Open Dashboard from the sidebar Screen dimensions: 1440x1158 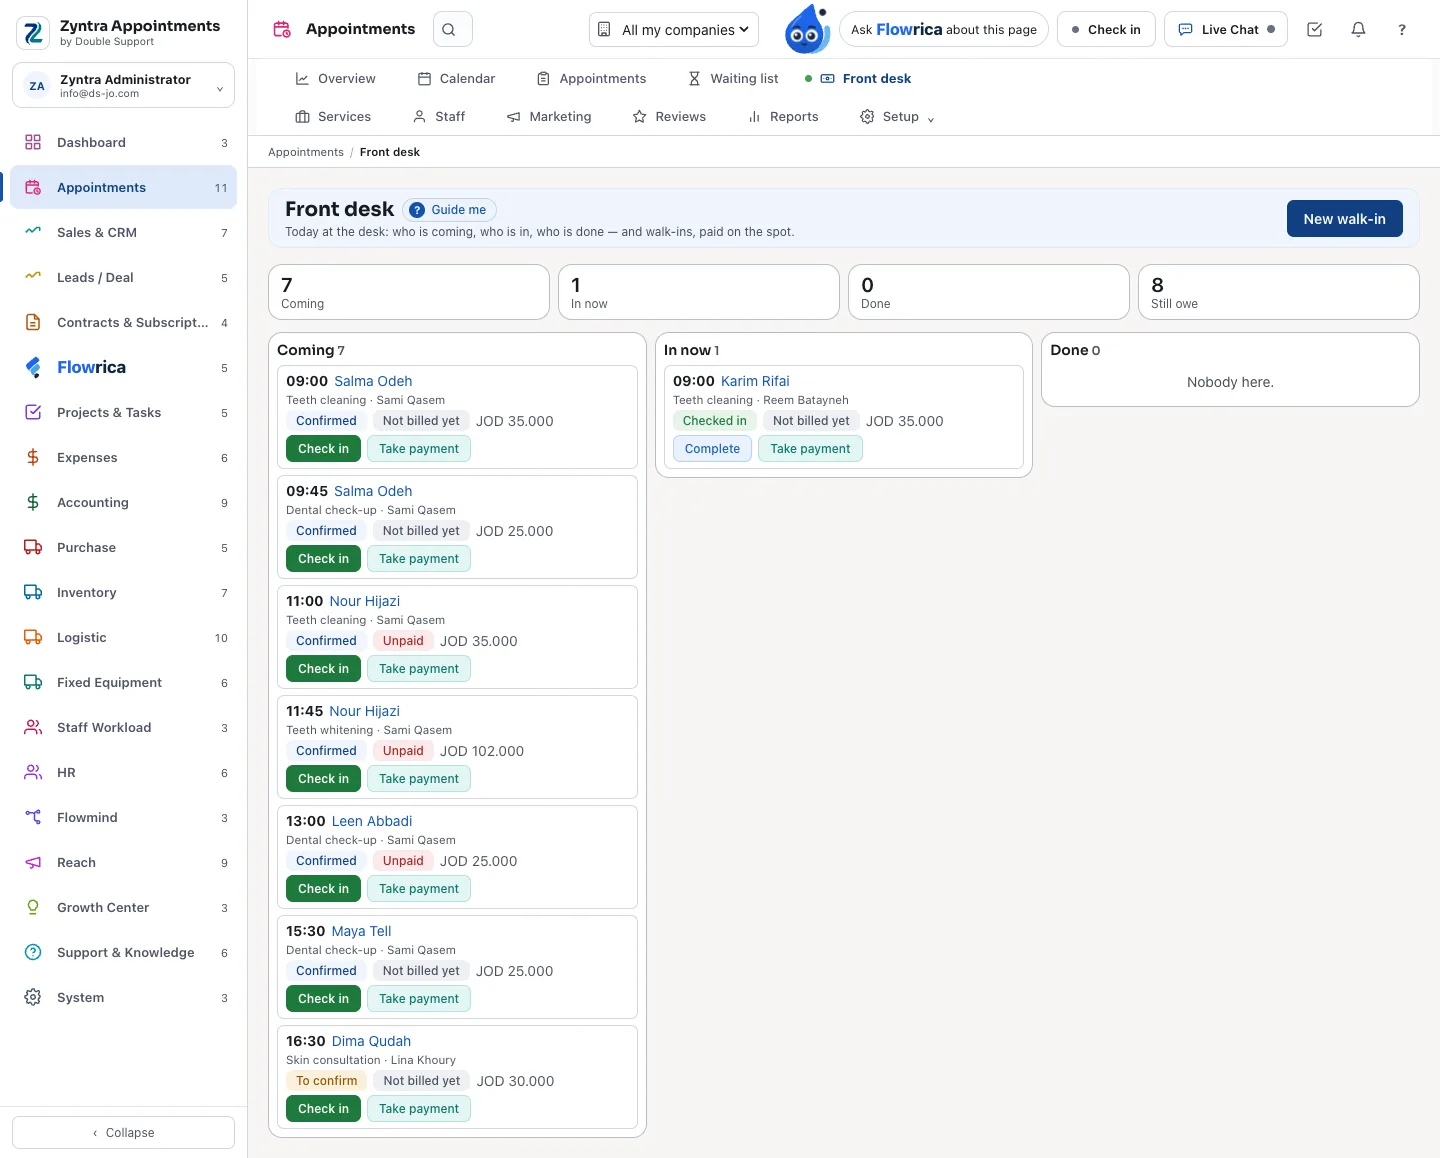[124, 143]
